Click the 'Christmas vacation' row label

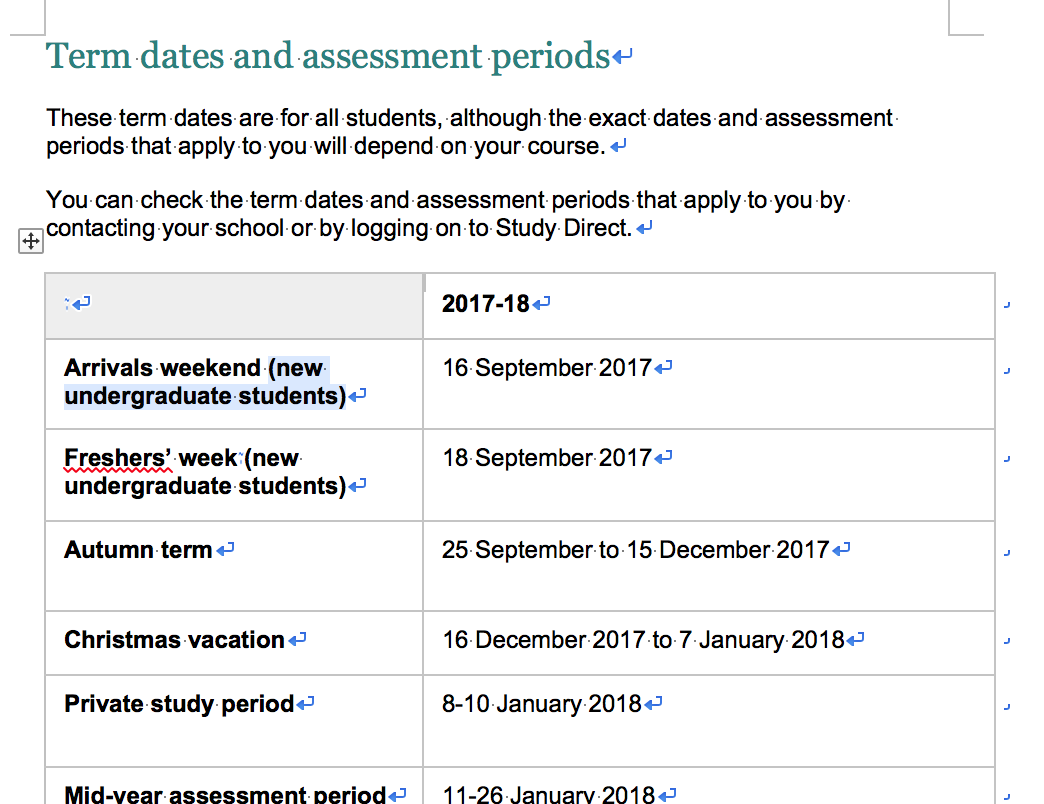(x=174, y=640)
